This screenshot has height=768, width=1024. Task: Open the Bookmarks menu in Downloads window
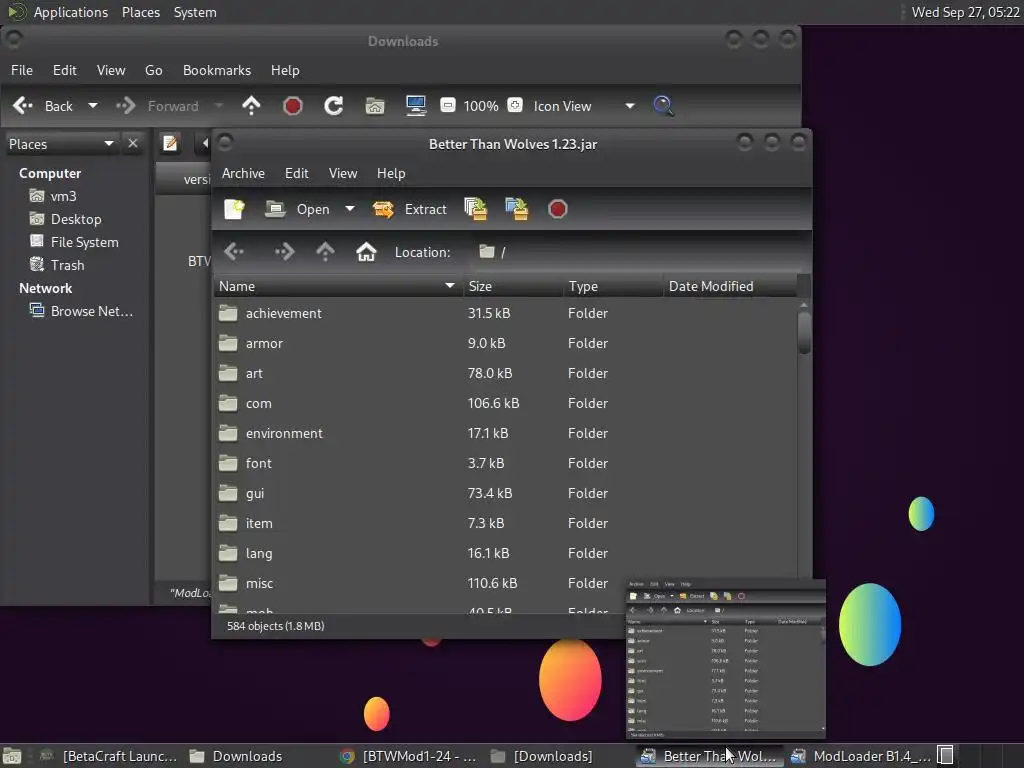pyautogui.click(x=217, y=70)
